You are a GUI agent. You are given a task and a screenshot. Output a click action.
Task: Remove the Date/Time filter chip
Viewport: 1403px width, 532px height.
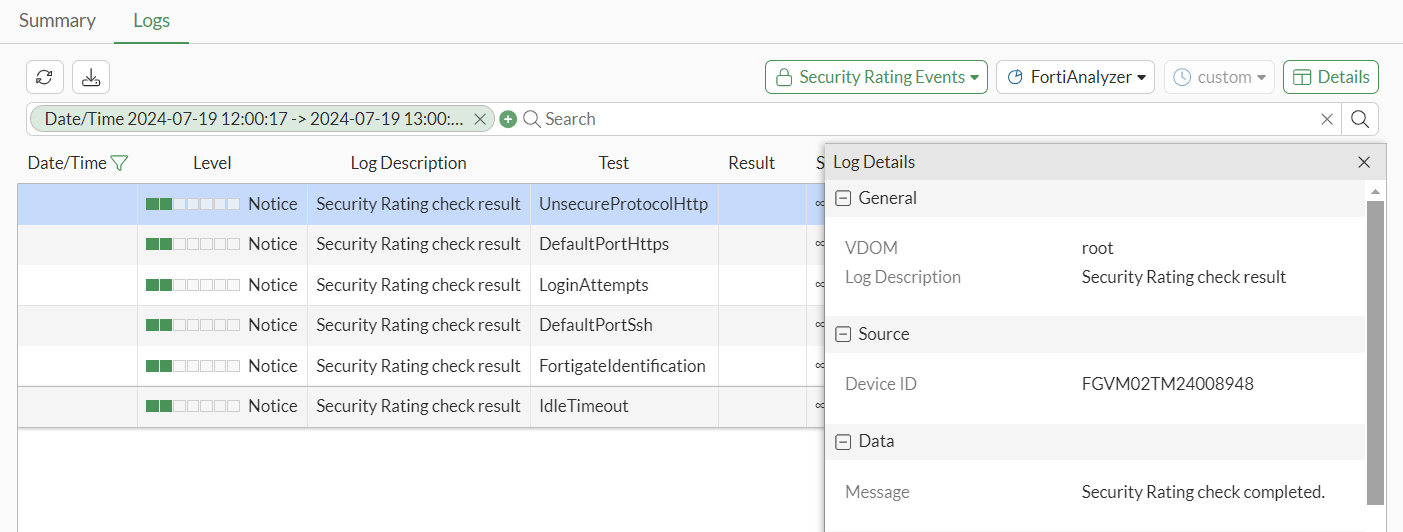480,119
